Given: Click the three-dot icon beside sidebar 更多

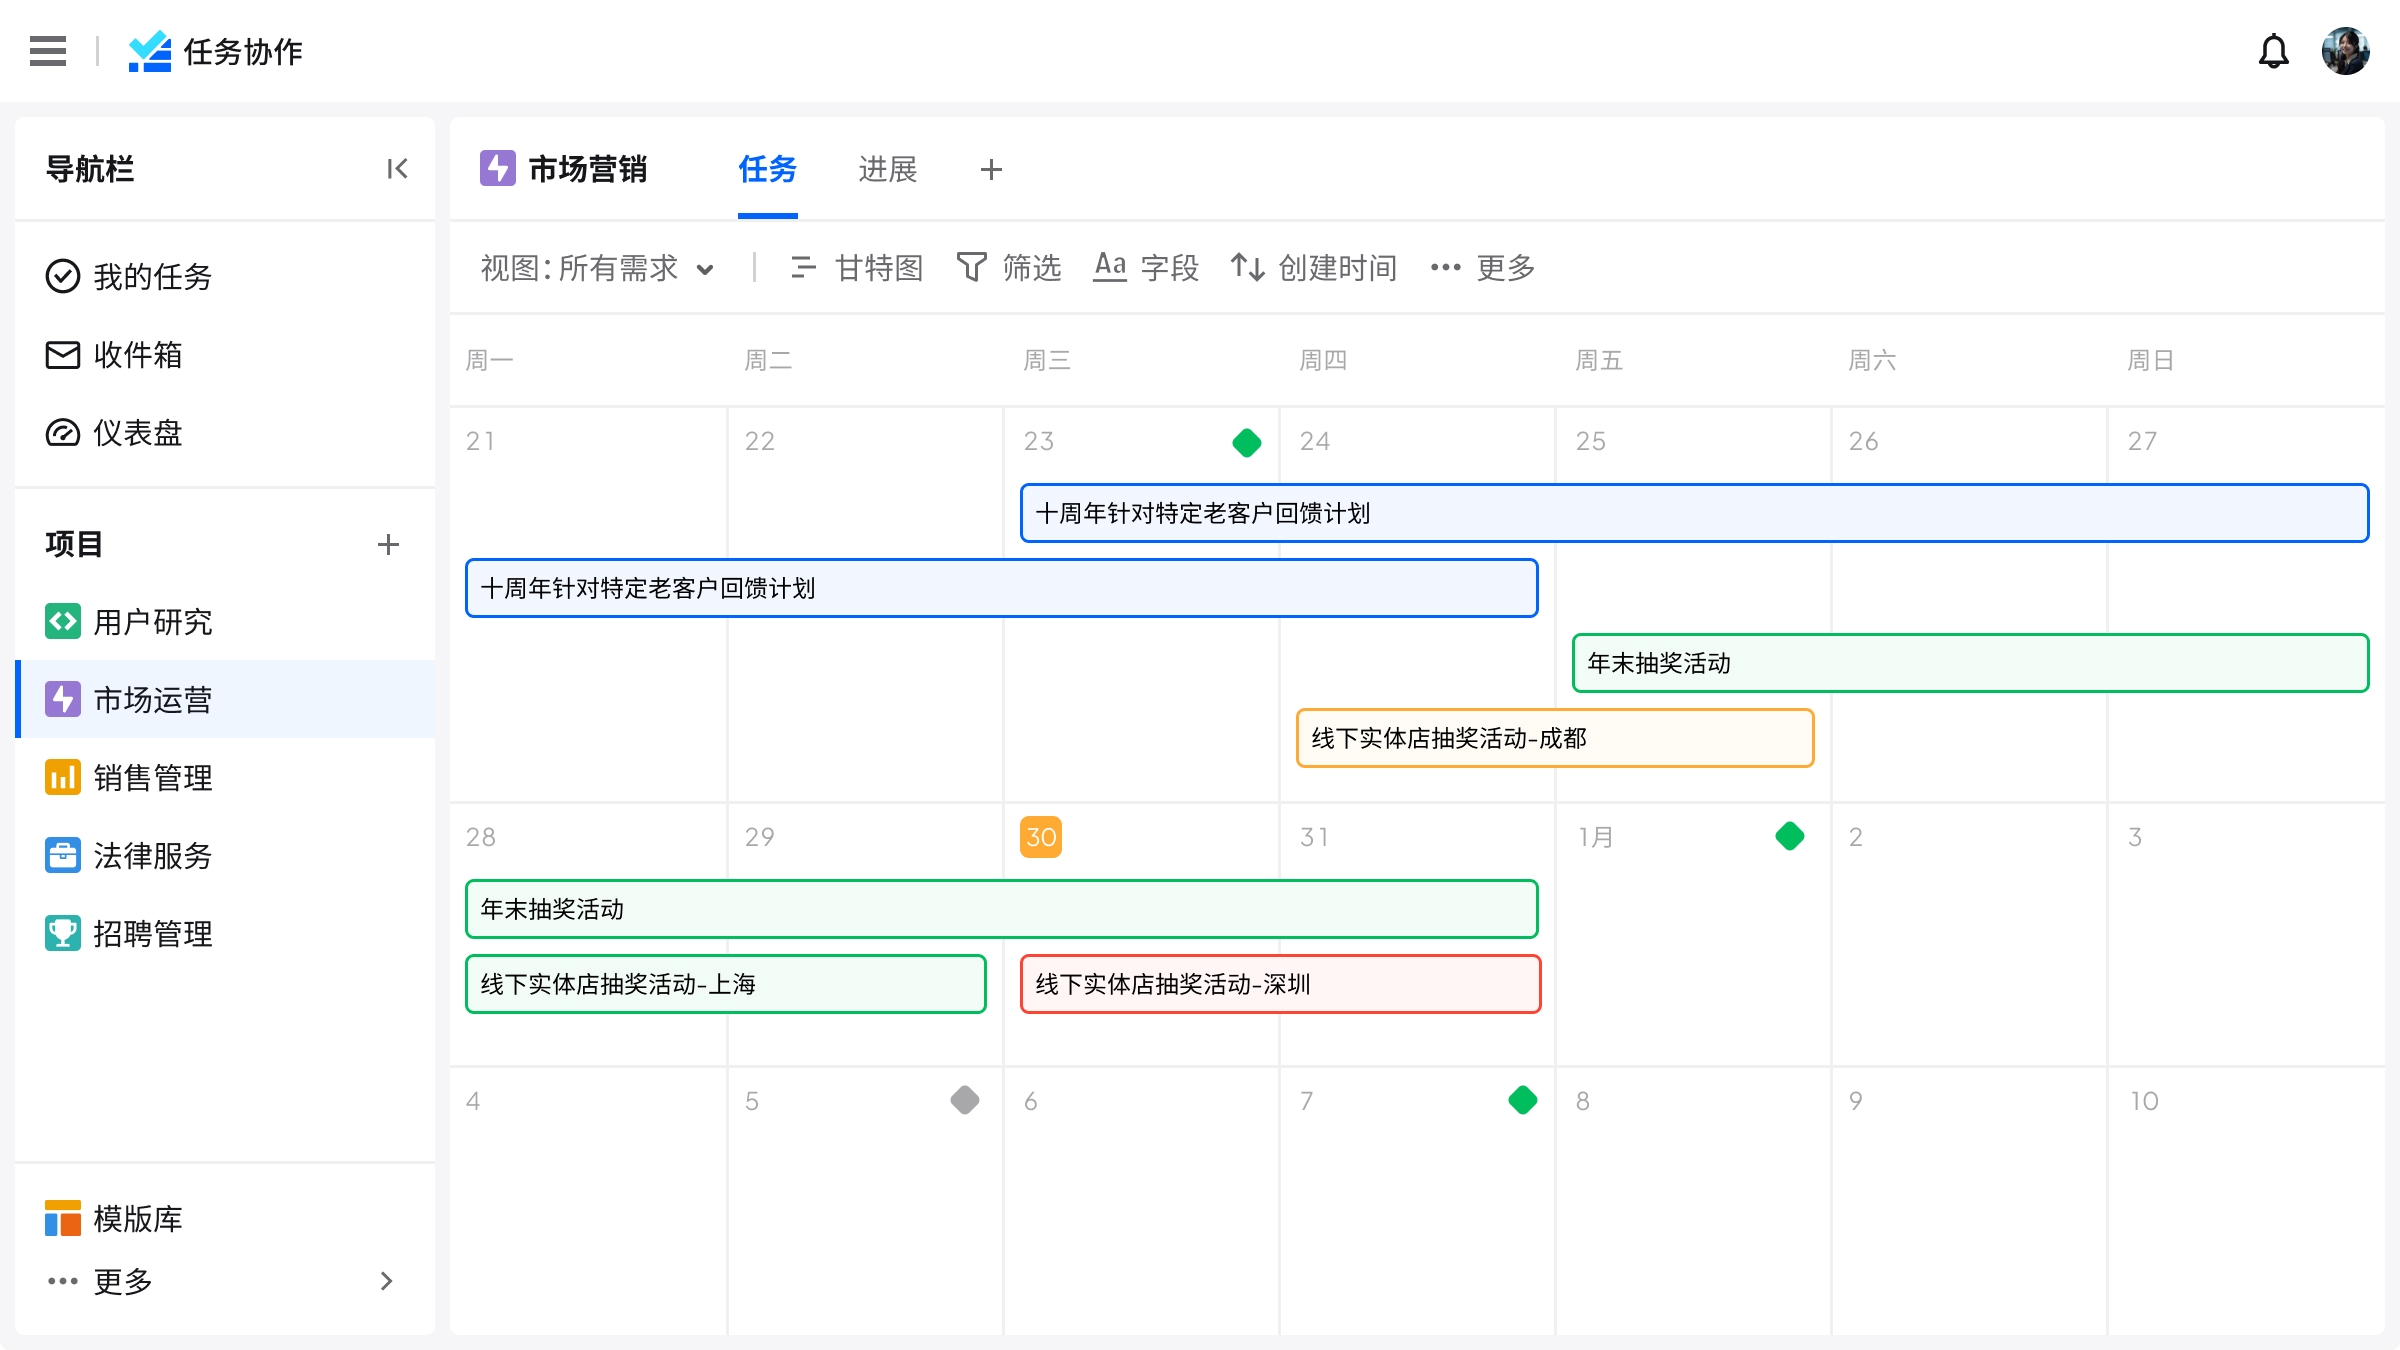Looking at the screenshot, I should pos(62,1281).
